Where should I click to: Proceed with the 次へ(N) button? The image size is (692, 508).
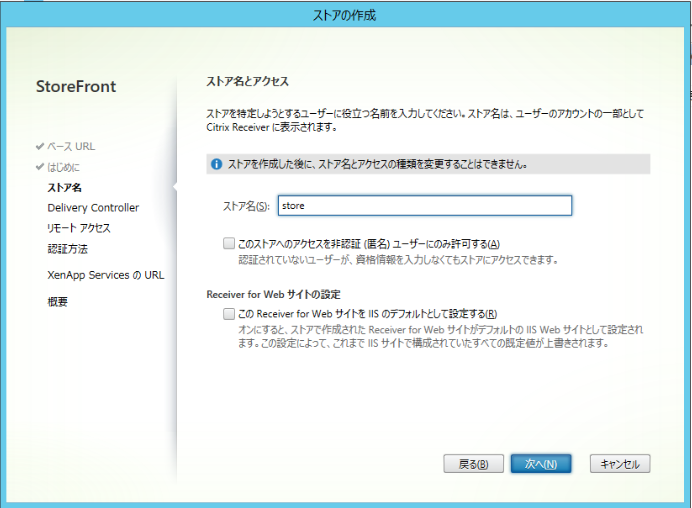point(541,464)
